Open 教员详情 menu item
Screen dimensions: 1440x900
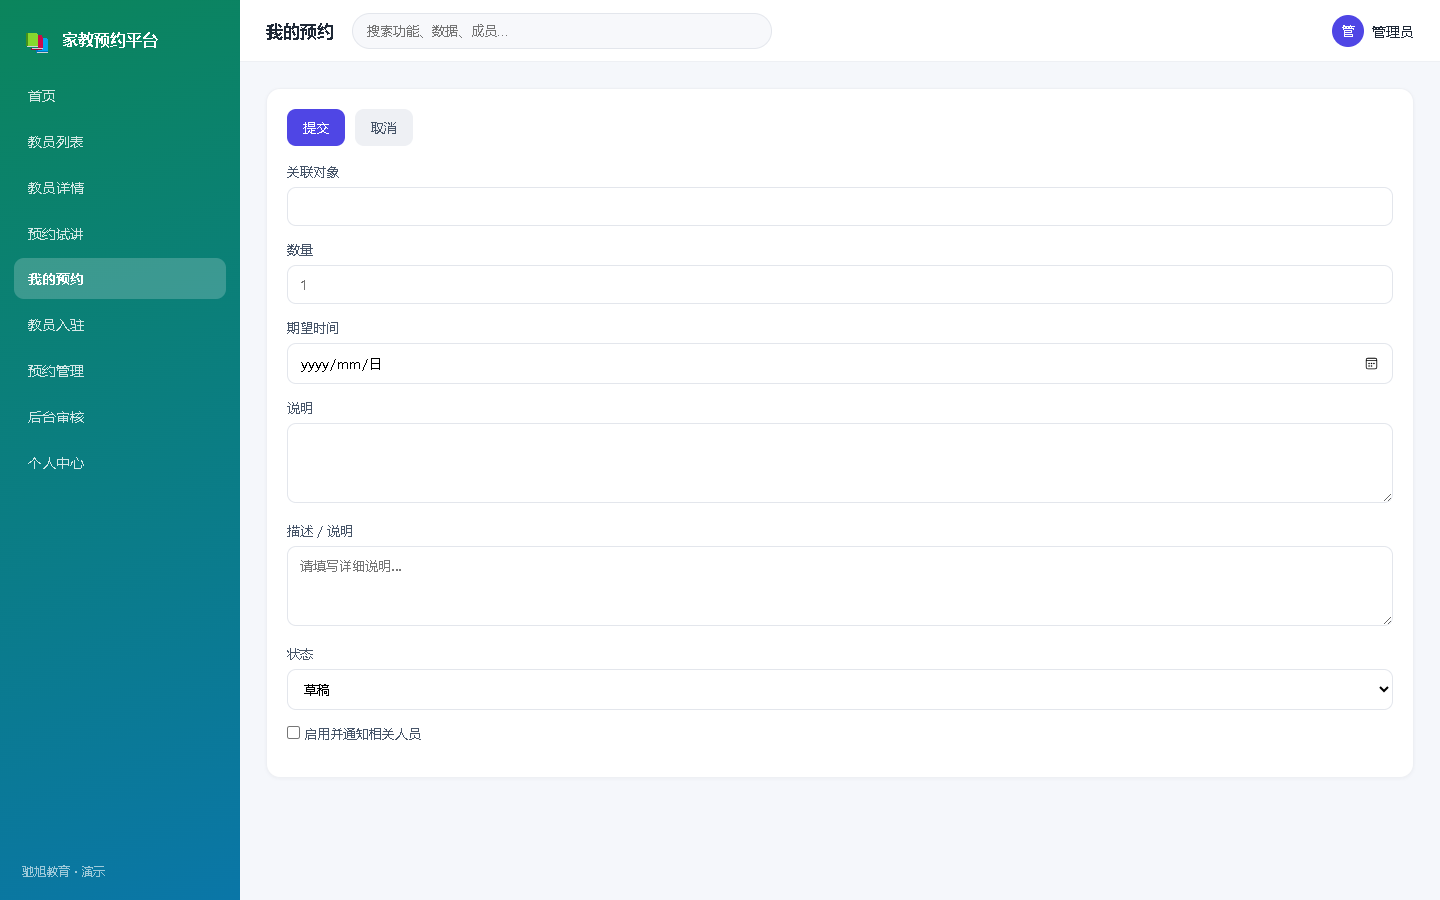click(x=120, y=188)
